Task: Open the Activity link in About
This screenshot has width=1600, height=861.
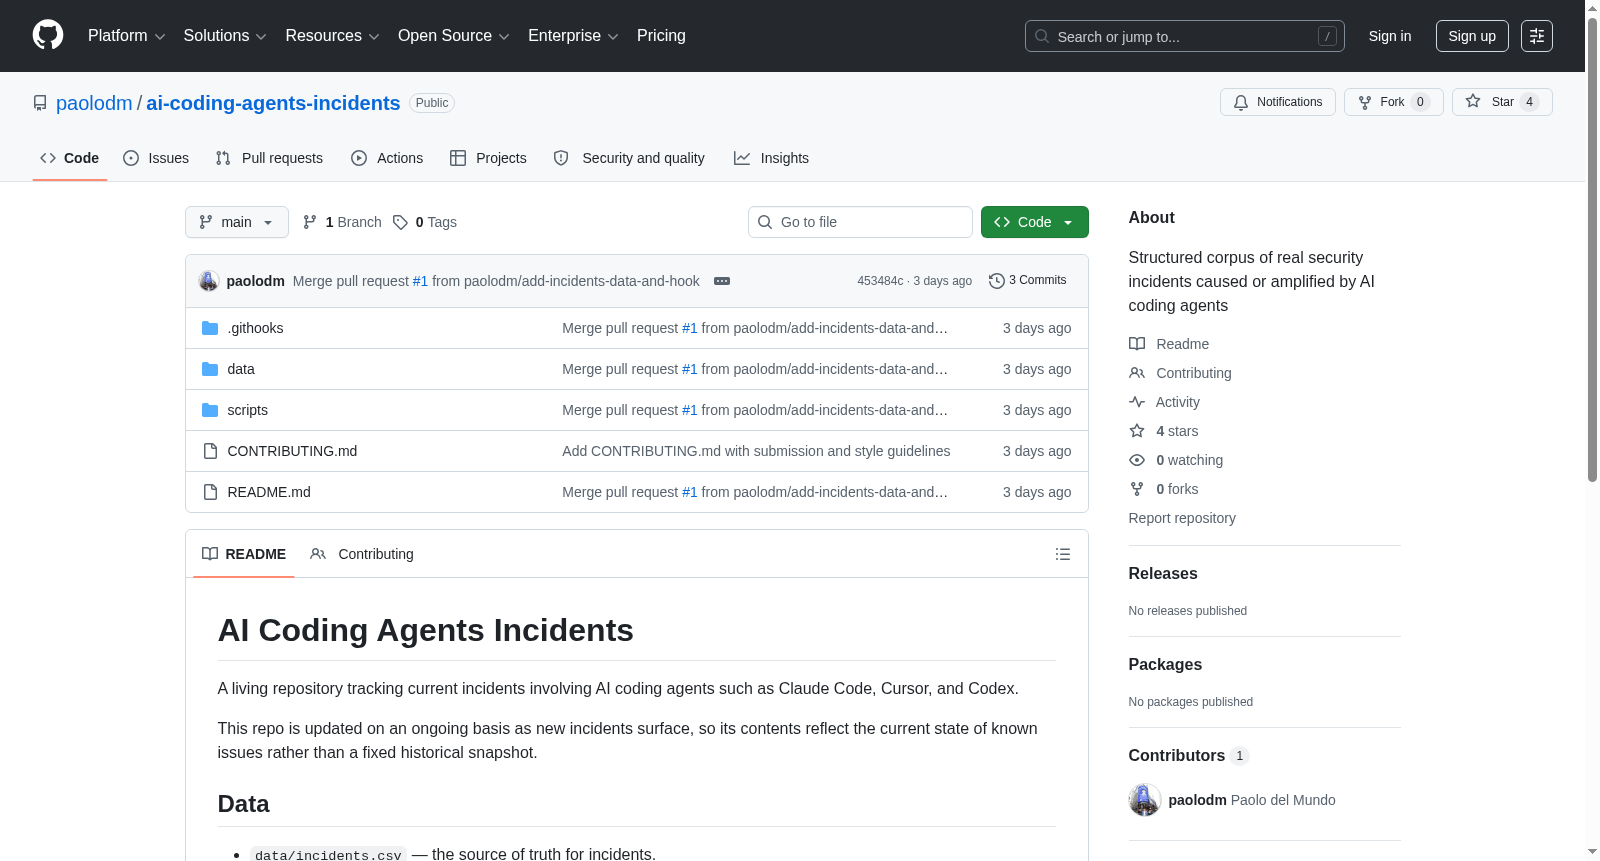Action: [1177, 402]
